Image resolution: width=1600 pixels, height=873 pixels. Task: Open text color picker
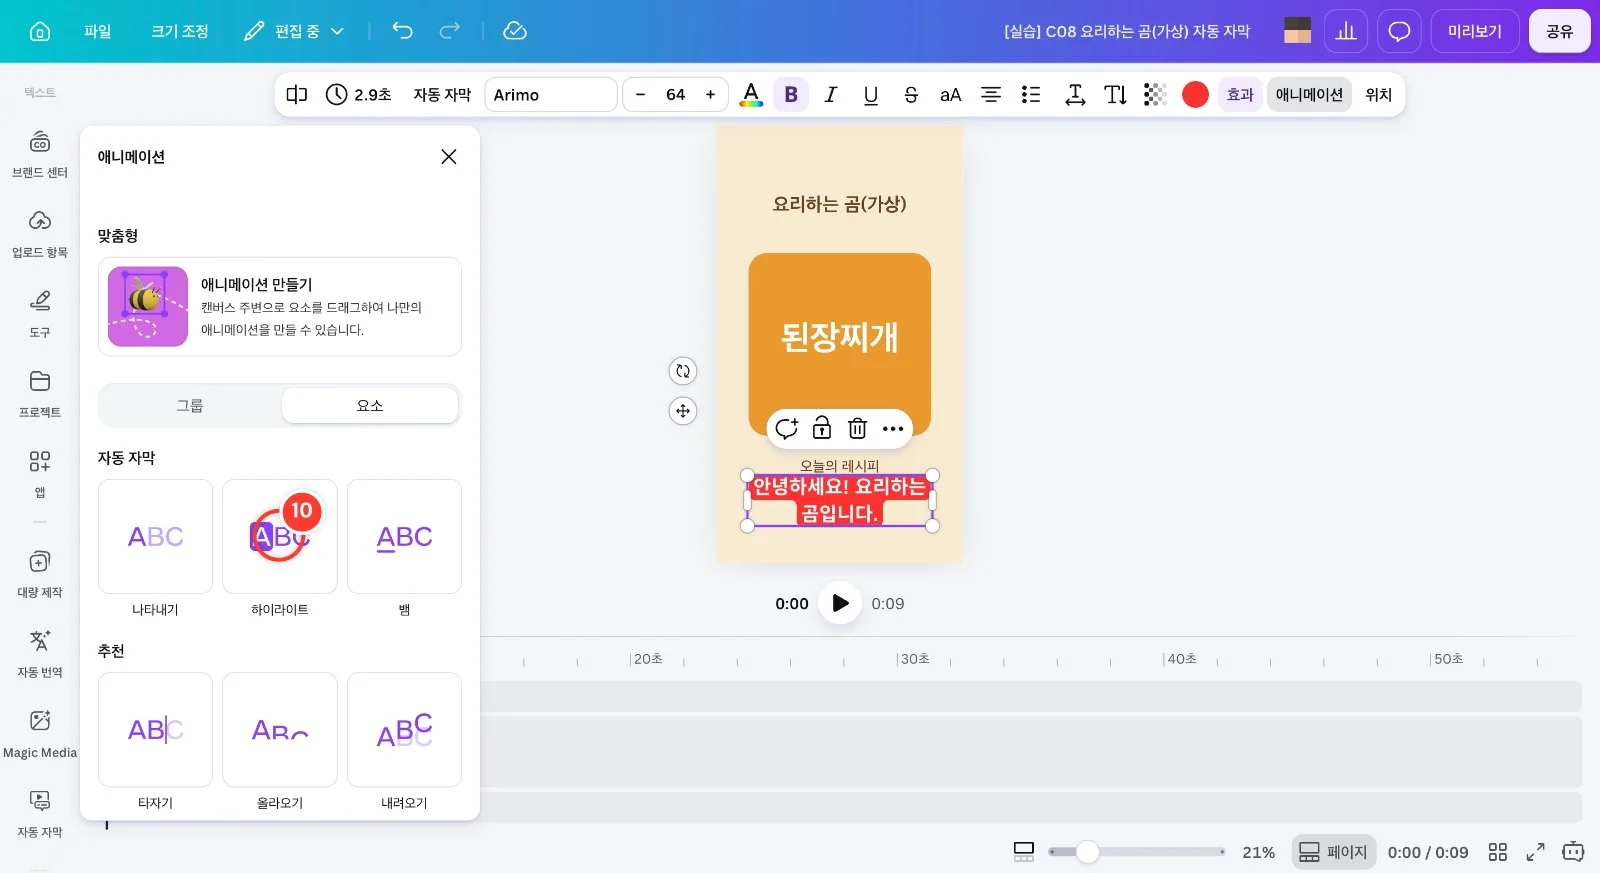point(751,95)
